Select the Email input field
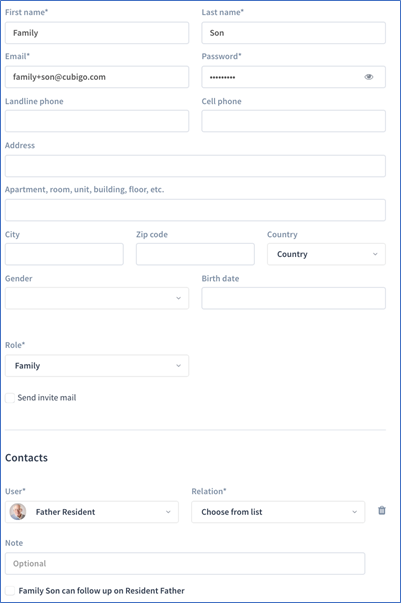 (97, 77)
